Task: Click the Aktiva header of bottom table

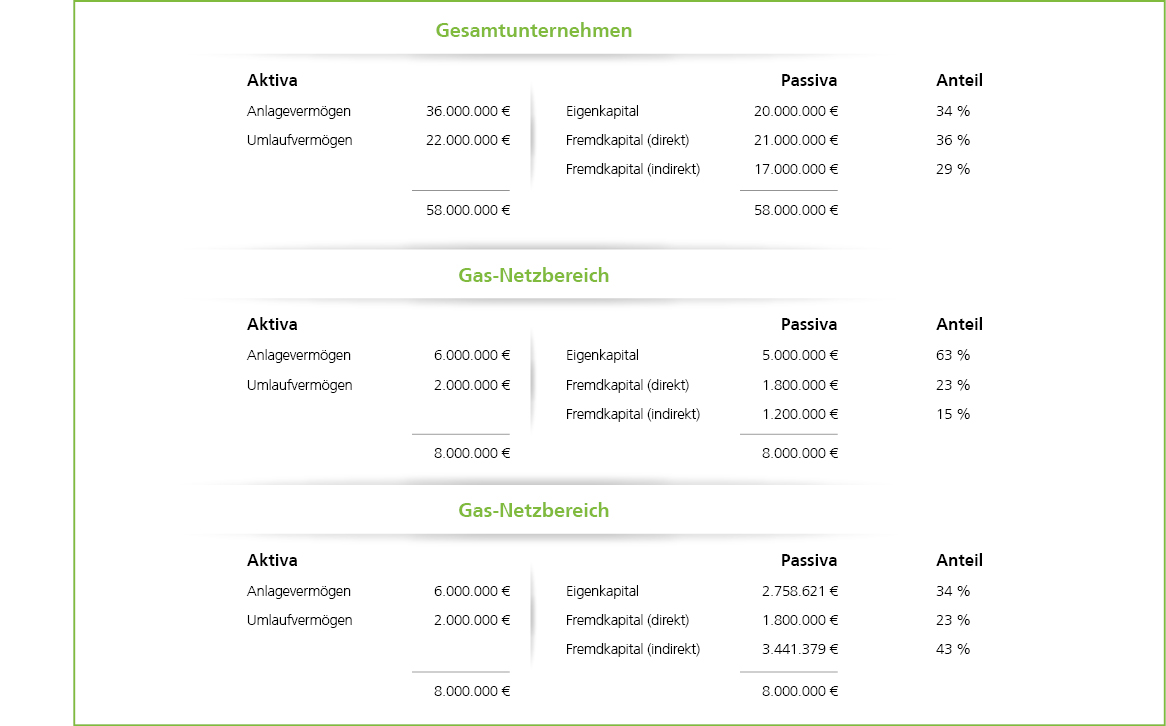Action: click(272, 560)
